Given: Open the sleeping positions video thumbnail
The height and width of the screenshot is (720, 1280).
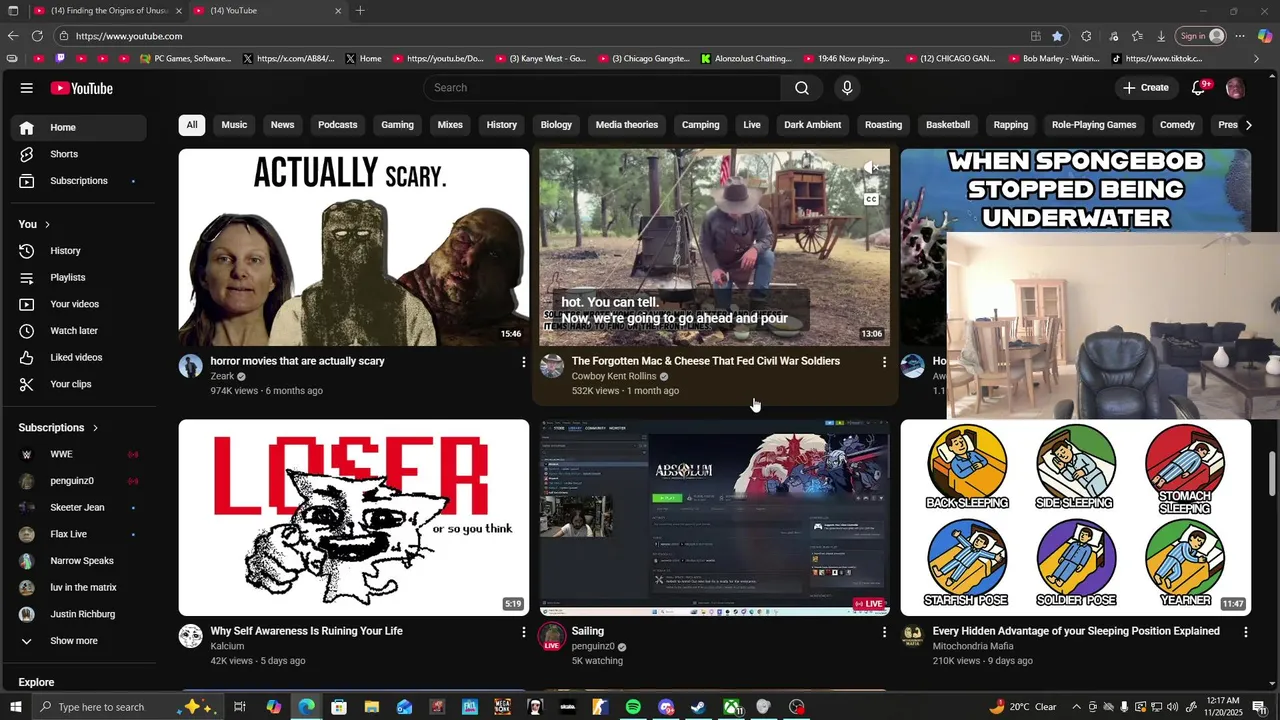Looking at the screenshot, I should click(1076, 517).
